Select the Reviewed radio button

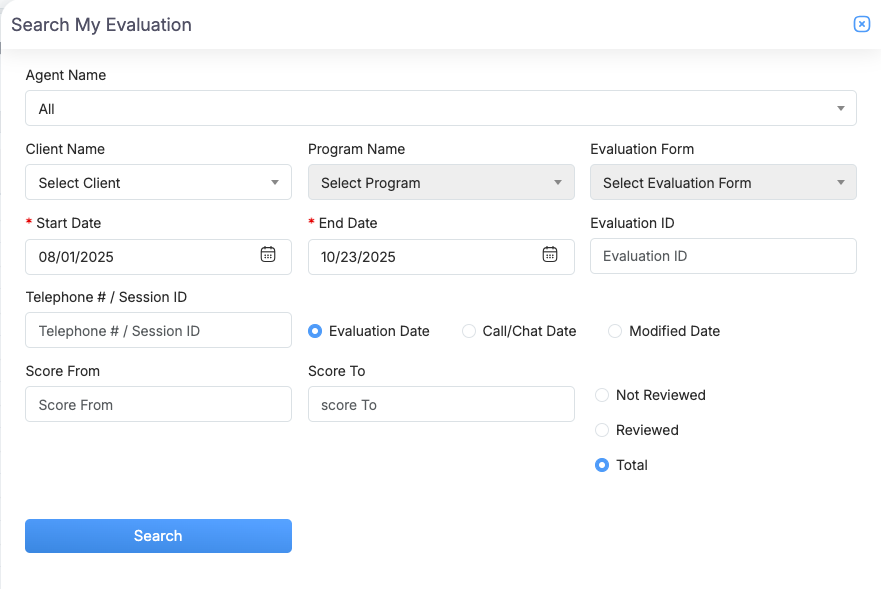point(602,430)
